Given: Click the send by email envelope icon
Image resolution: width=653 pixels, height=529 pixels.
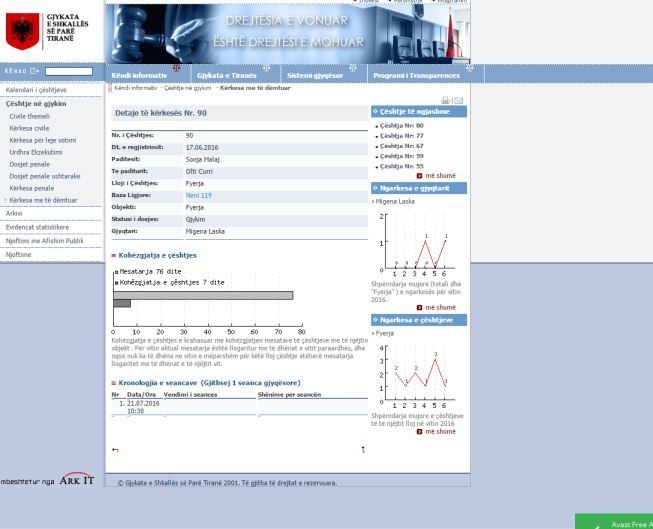Looking at the screenshot, I should pos(458,100).
